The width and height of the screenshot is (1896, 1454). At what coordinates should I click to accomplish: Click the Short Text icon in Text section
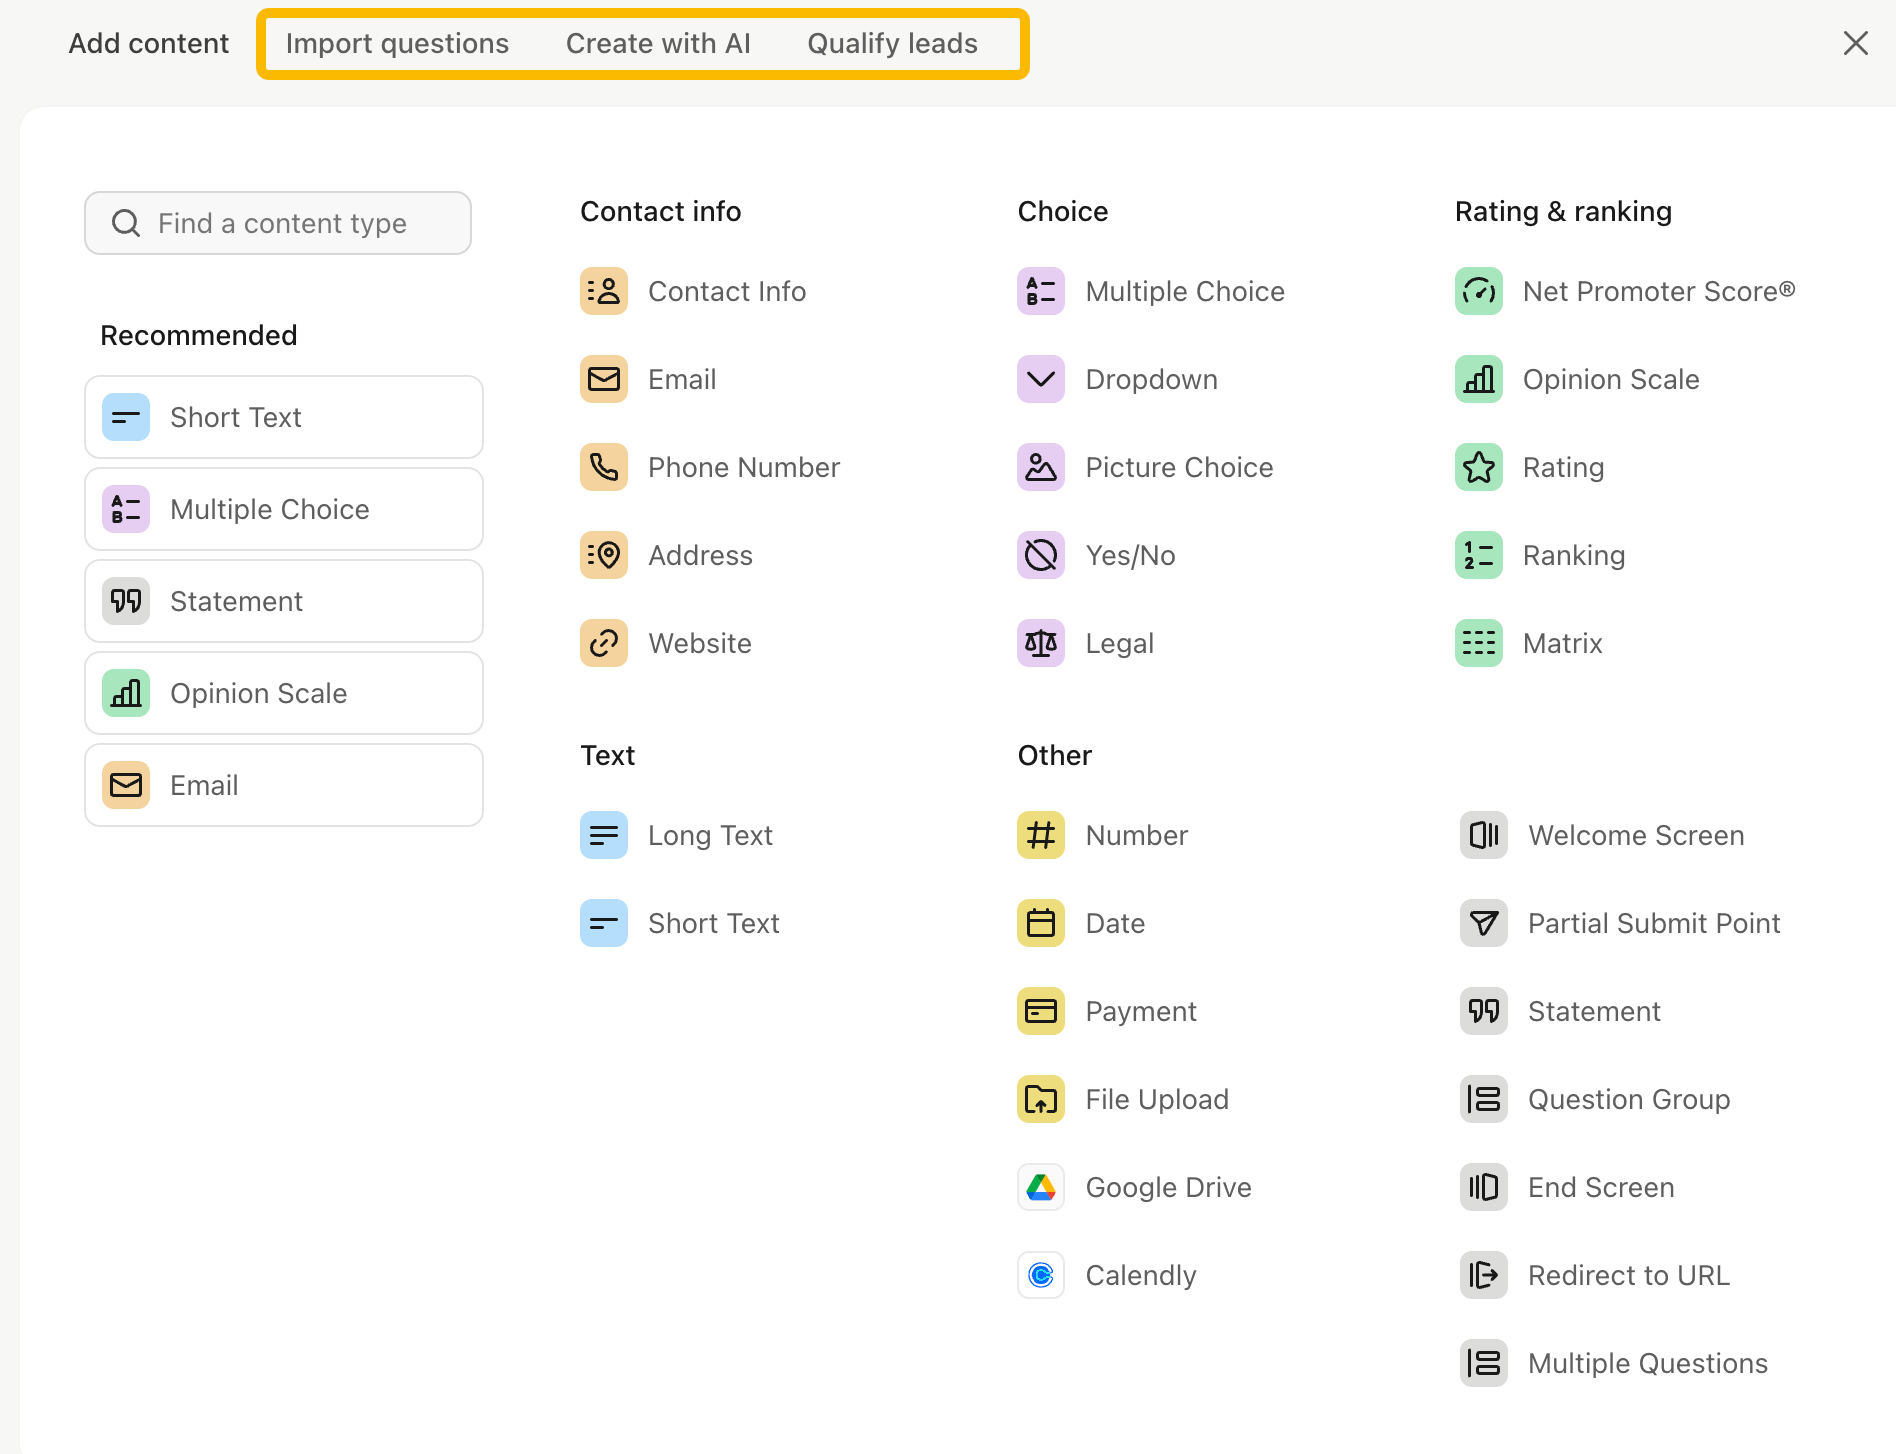[x=604, y=923]
